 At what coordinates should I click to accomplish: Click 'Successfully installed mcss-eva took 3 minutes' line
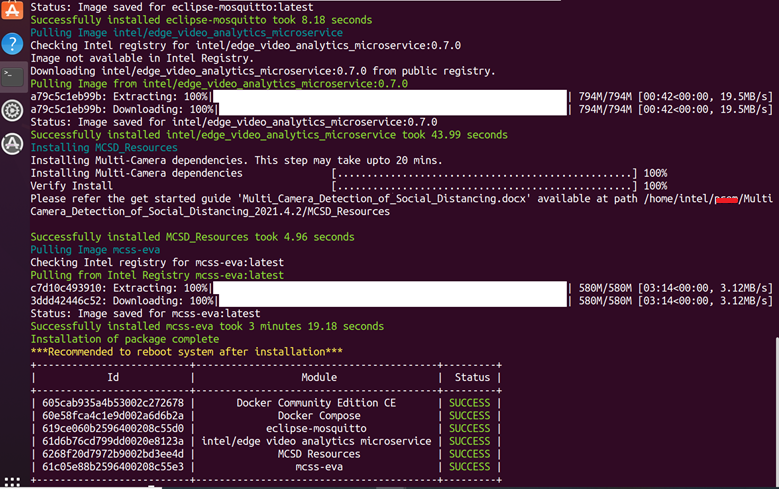pyautogui.click(x=207, y=326)
